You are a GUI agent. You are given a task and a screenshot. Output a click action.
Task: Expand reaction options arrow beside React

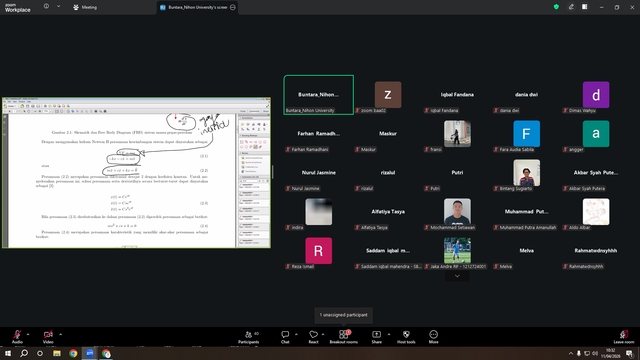323,334
